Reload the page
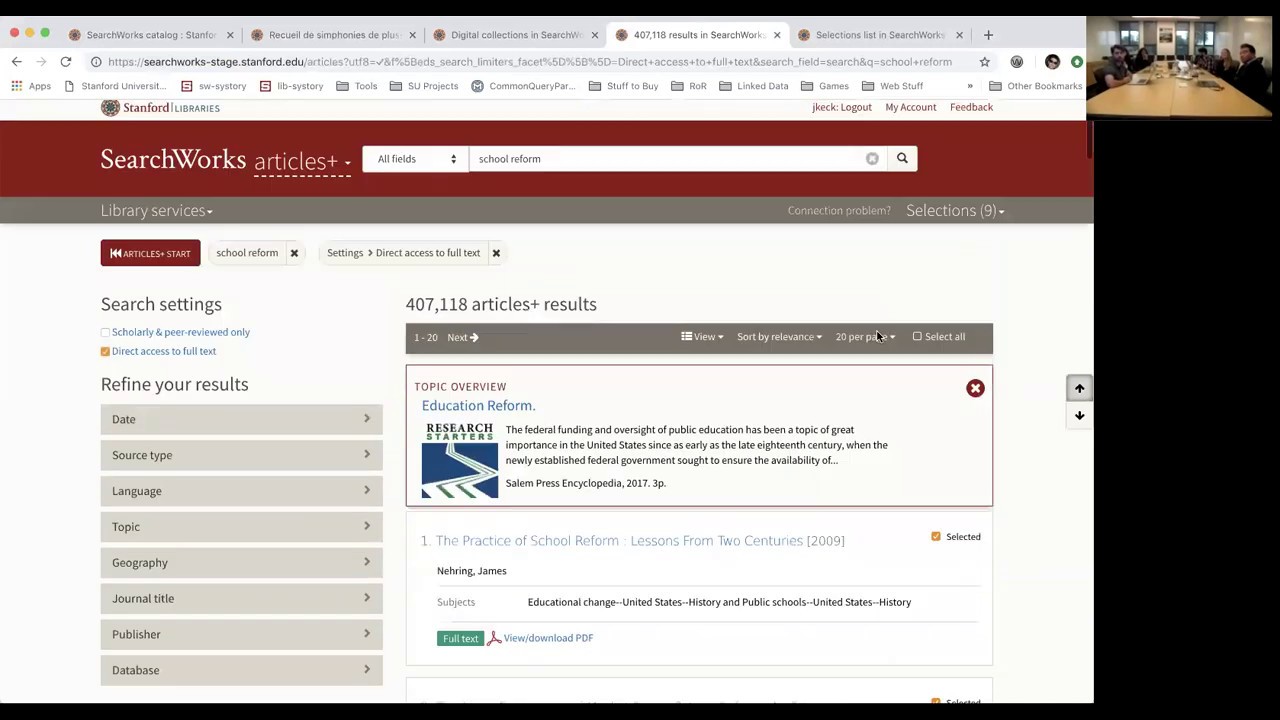Screen dimensions: 1280x720 65,62
